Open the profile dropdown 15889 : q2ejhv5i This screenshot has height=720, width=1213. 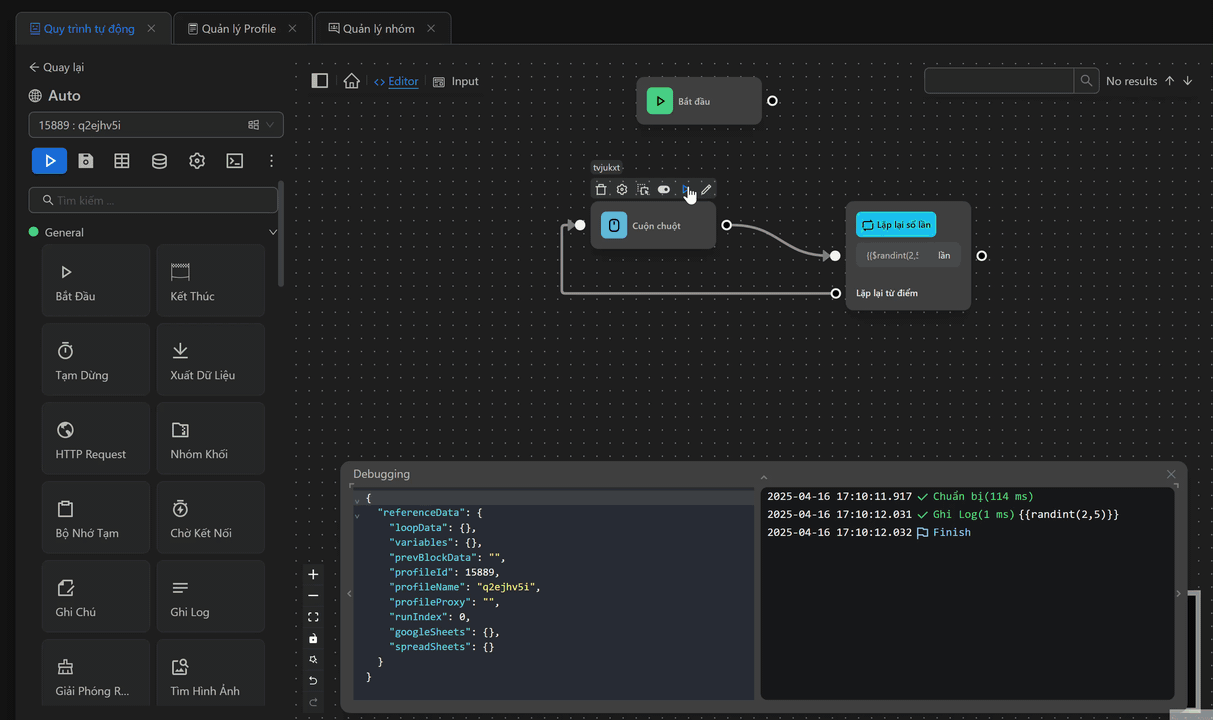pyautogui.click(x=156, y=125)
